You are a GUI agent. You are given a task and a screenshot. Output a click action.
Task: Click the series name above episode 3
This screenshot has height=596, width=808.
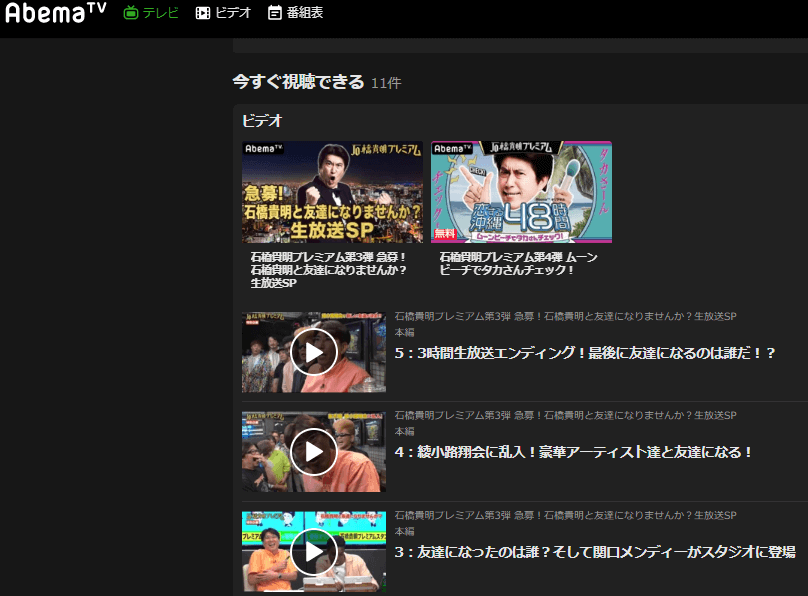565,515
